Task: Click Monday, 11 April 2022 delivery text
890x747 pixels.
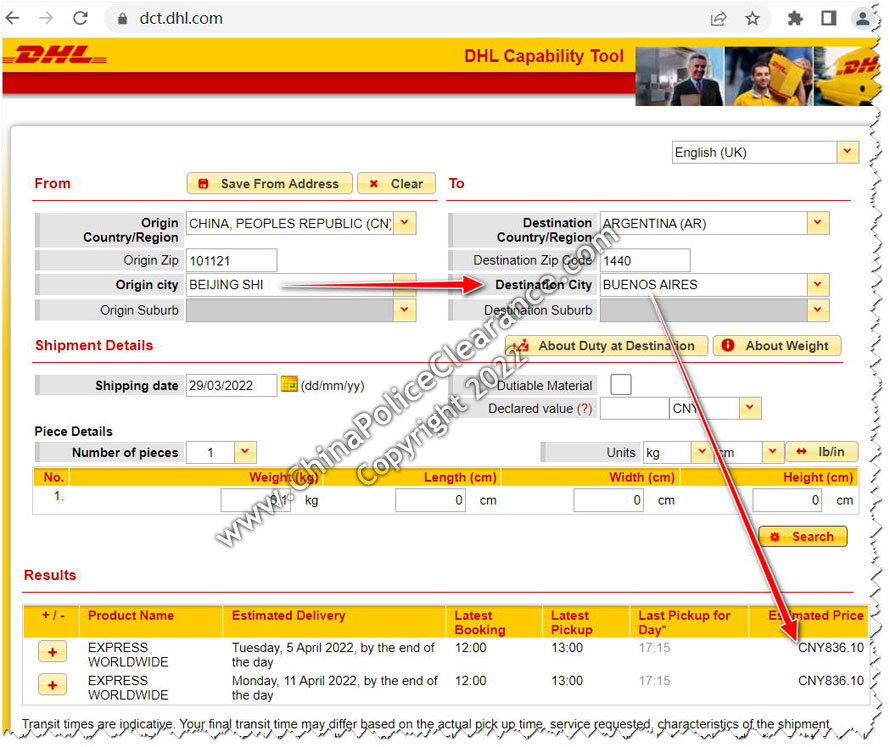Action: [x=334, y=687]
